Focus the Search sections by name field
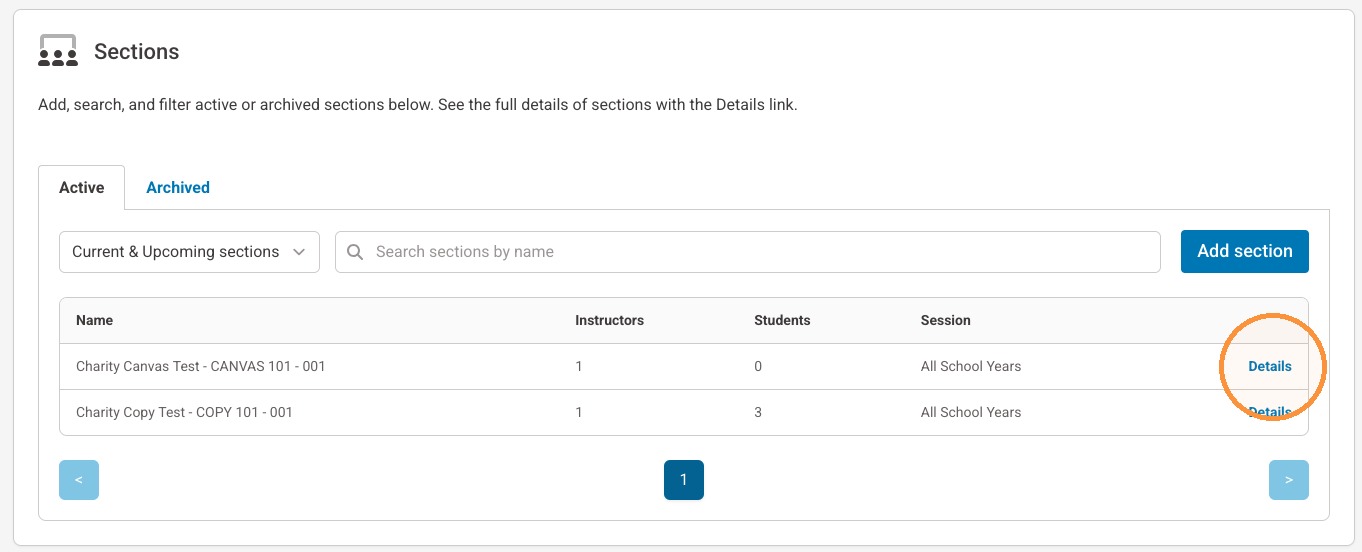 pos(747,252)
